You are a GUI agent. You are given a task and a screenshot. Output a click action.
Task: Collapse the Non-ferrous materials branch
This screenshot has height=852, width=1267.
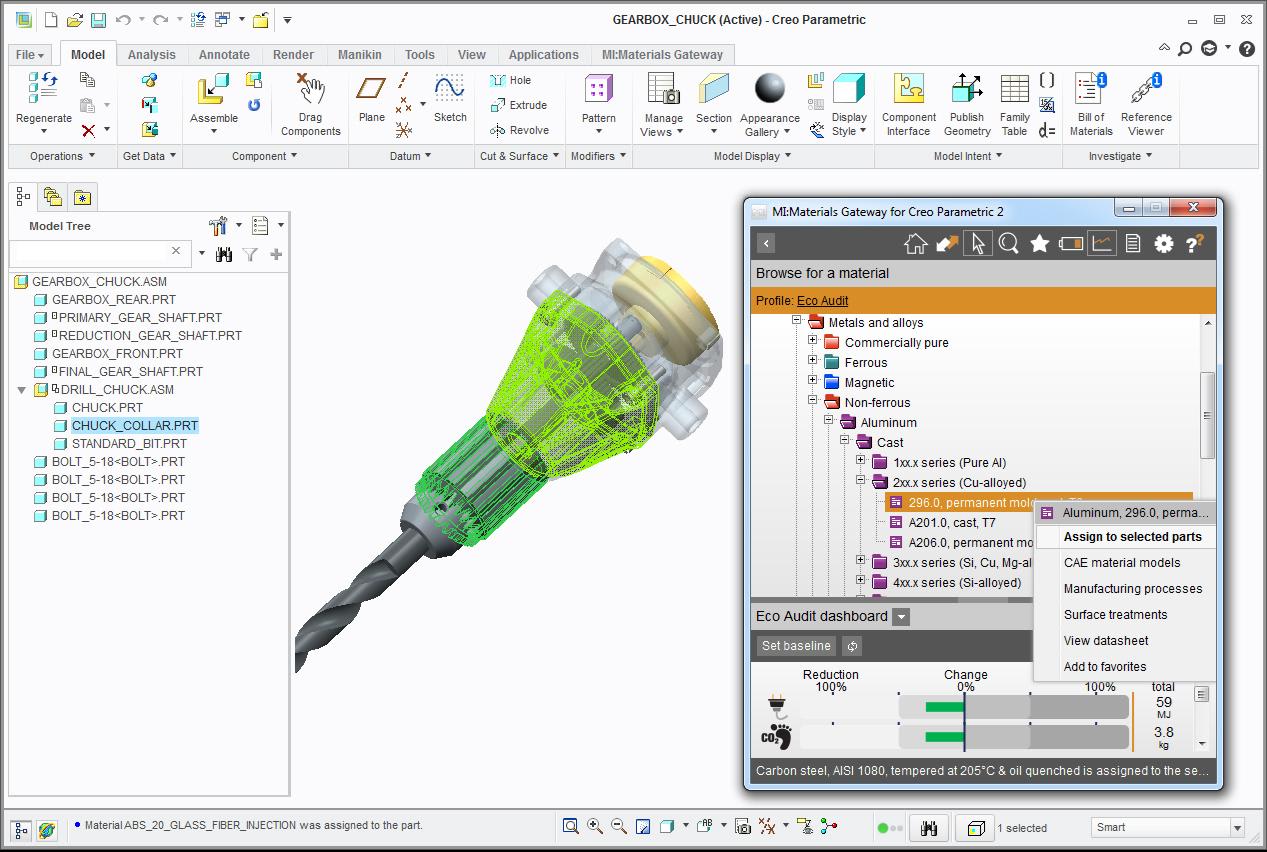pos(810,402)
